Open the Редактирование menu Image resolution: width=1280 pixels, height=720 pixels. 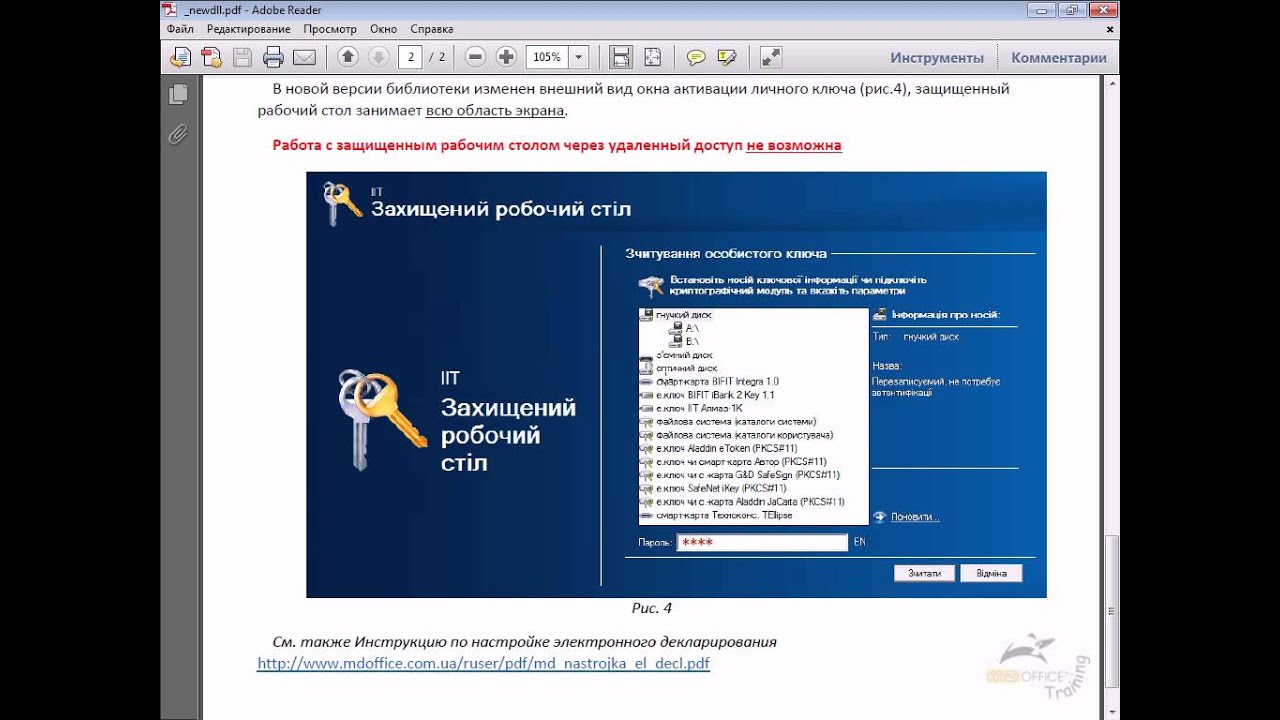248,29
